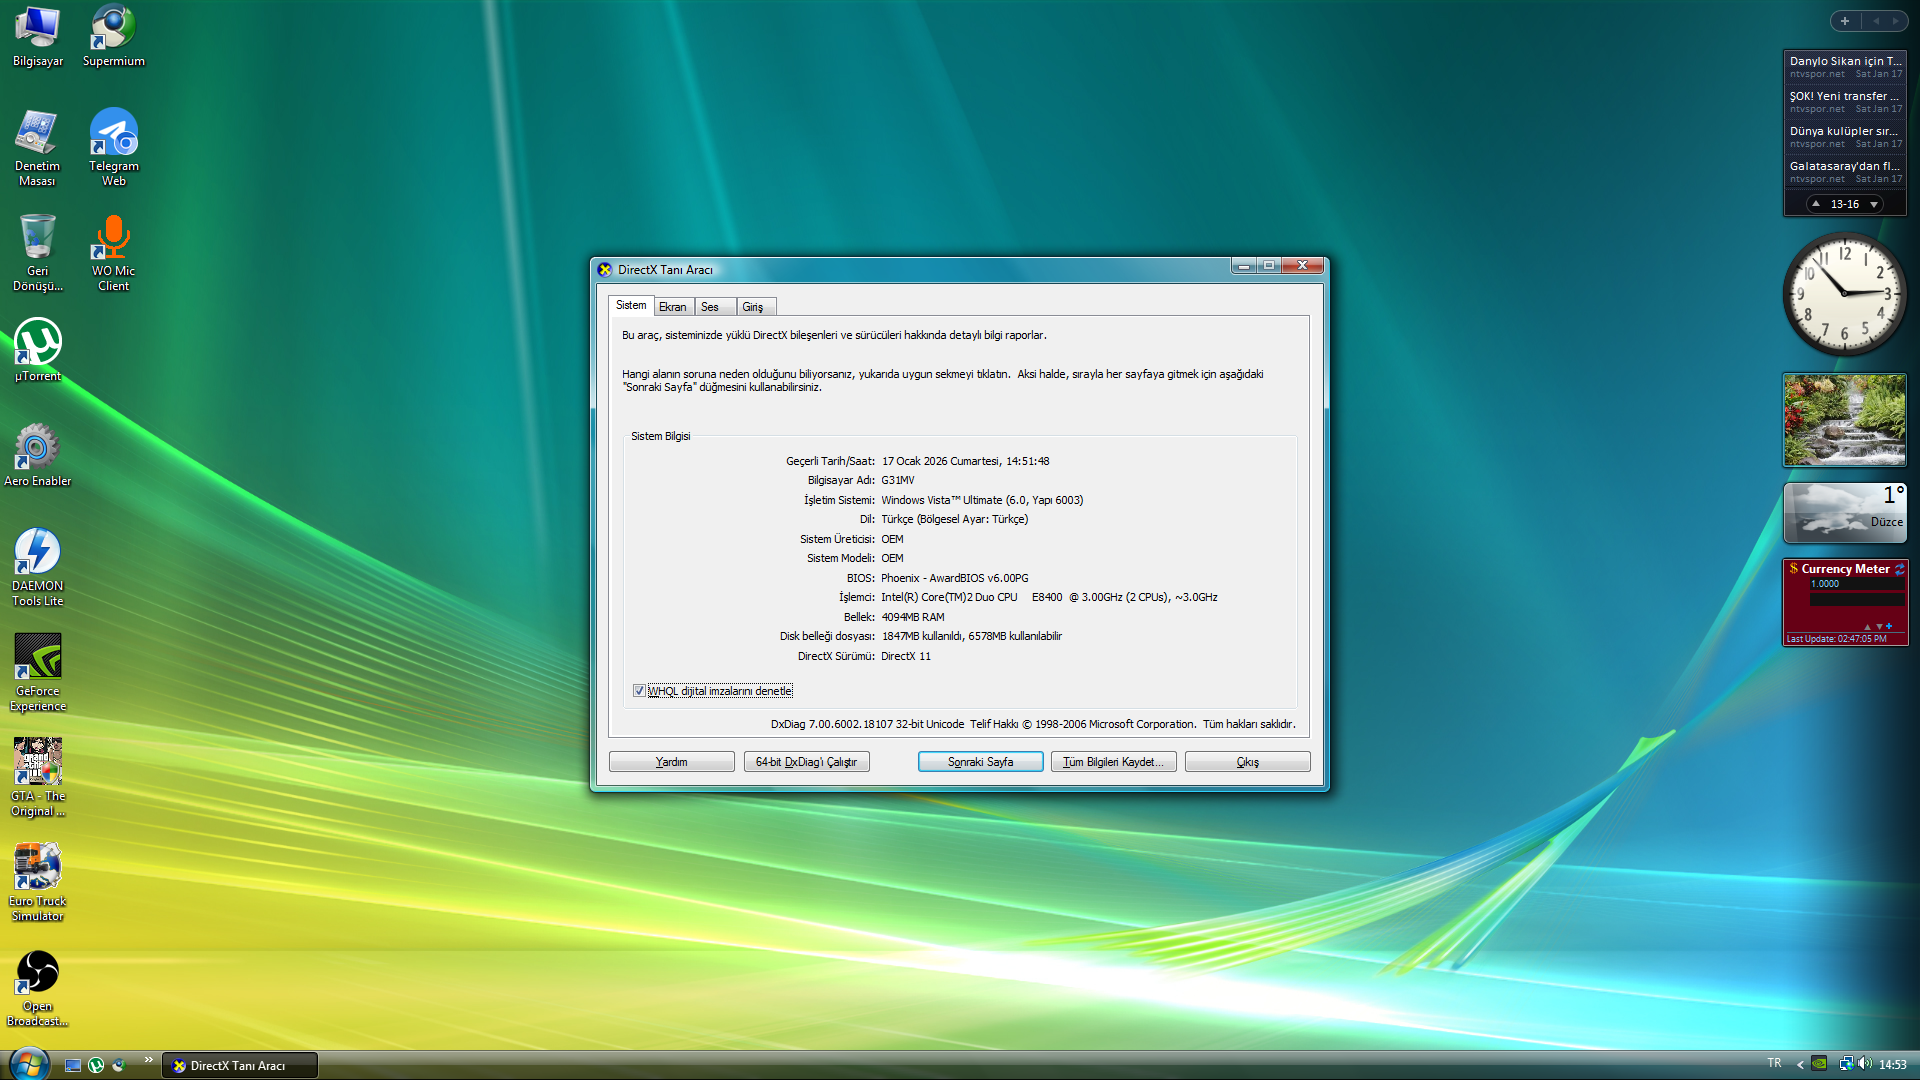Click computer name value G31MV
The image size is (1920, 1080).
[898, 481]
